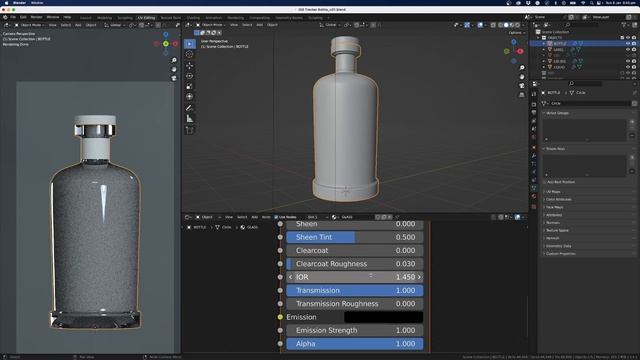This screenshot has width=640, height=360.
Task: Open the File menu
Action: point(13,18)
